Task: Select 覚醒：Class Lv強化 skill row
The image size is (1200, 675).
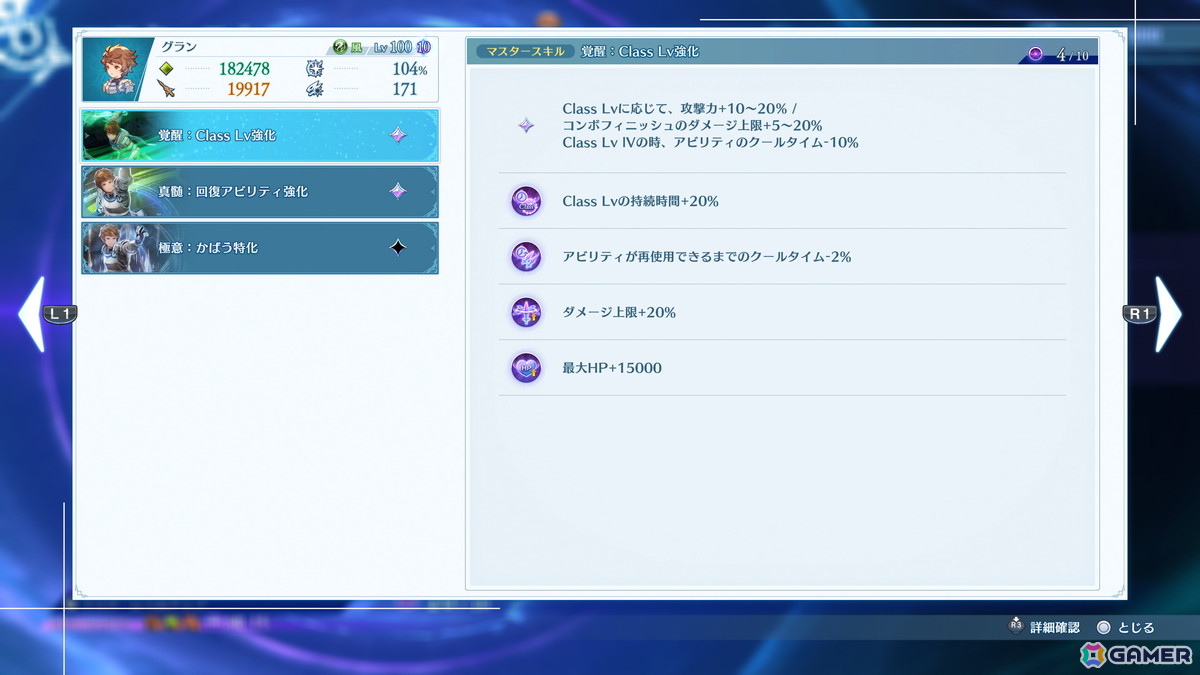Action: click(260, 135)
